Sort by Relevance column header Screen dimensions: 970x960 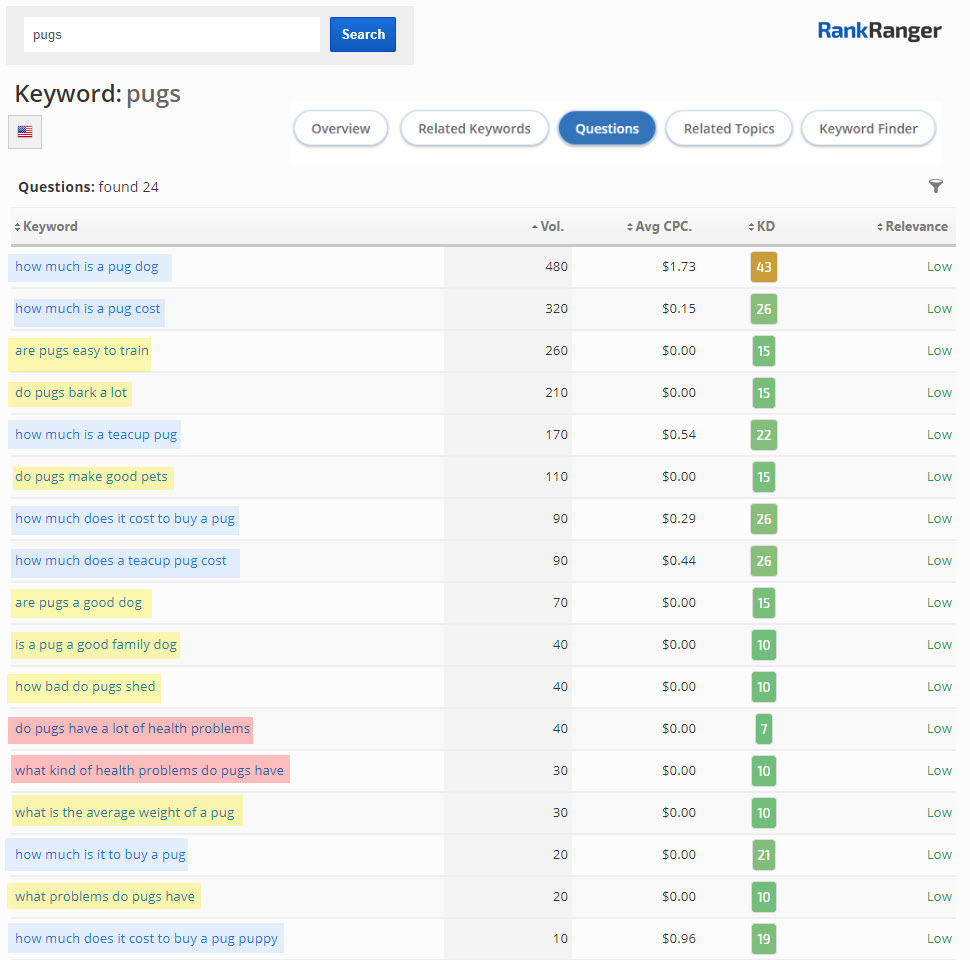point(915,227)
